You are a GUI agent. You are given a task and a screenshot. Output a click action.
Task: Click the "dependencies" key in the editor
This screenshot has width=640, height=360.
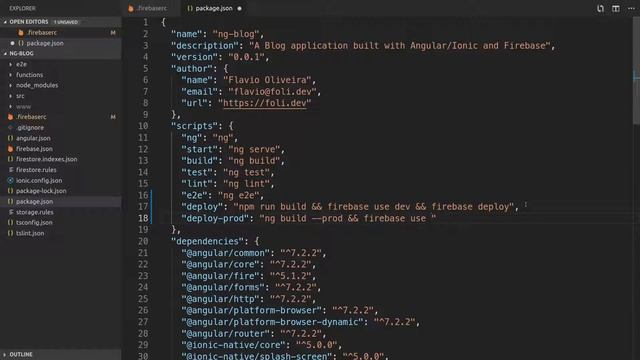point(207,241)
